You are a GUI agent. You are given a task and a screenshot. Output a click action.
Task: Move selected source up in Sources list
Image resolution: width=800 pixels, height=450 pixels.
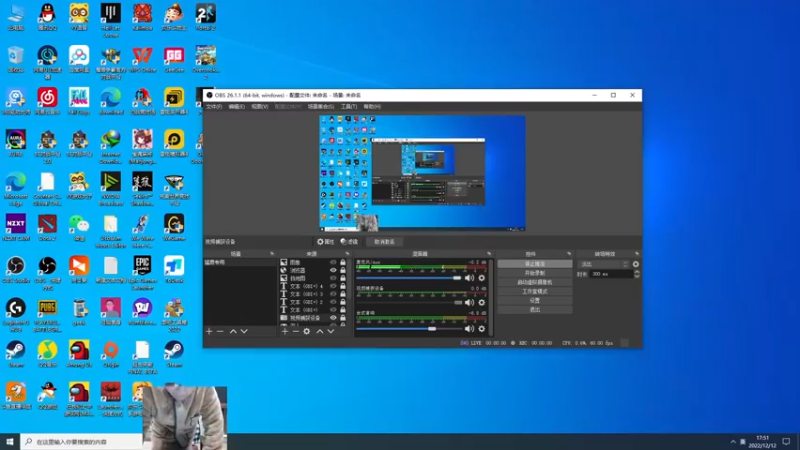(319, 332)
